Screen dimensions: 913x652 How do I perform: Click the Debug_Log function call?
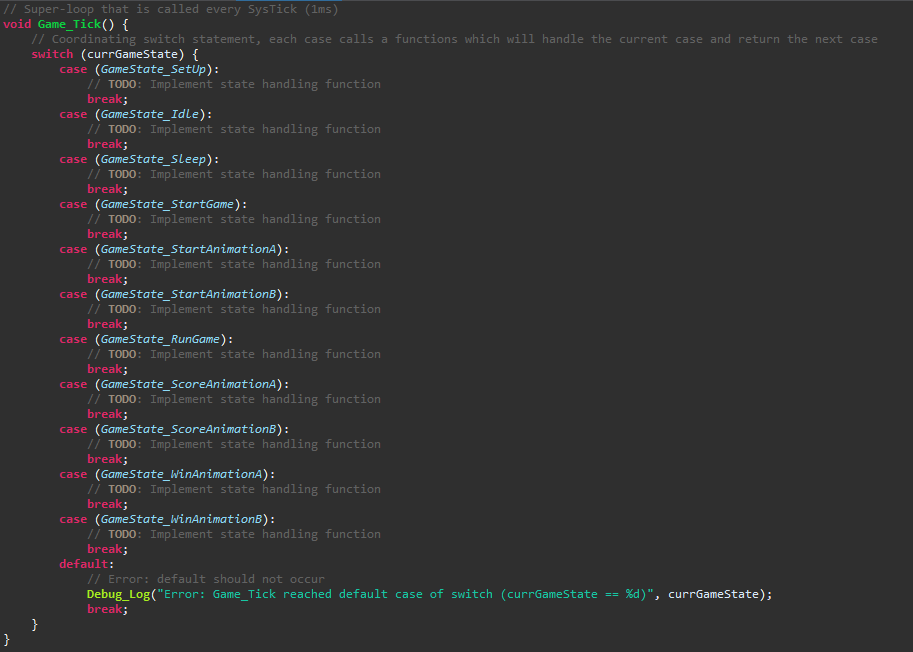pos(118,594)
